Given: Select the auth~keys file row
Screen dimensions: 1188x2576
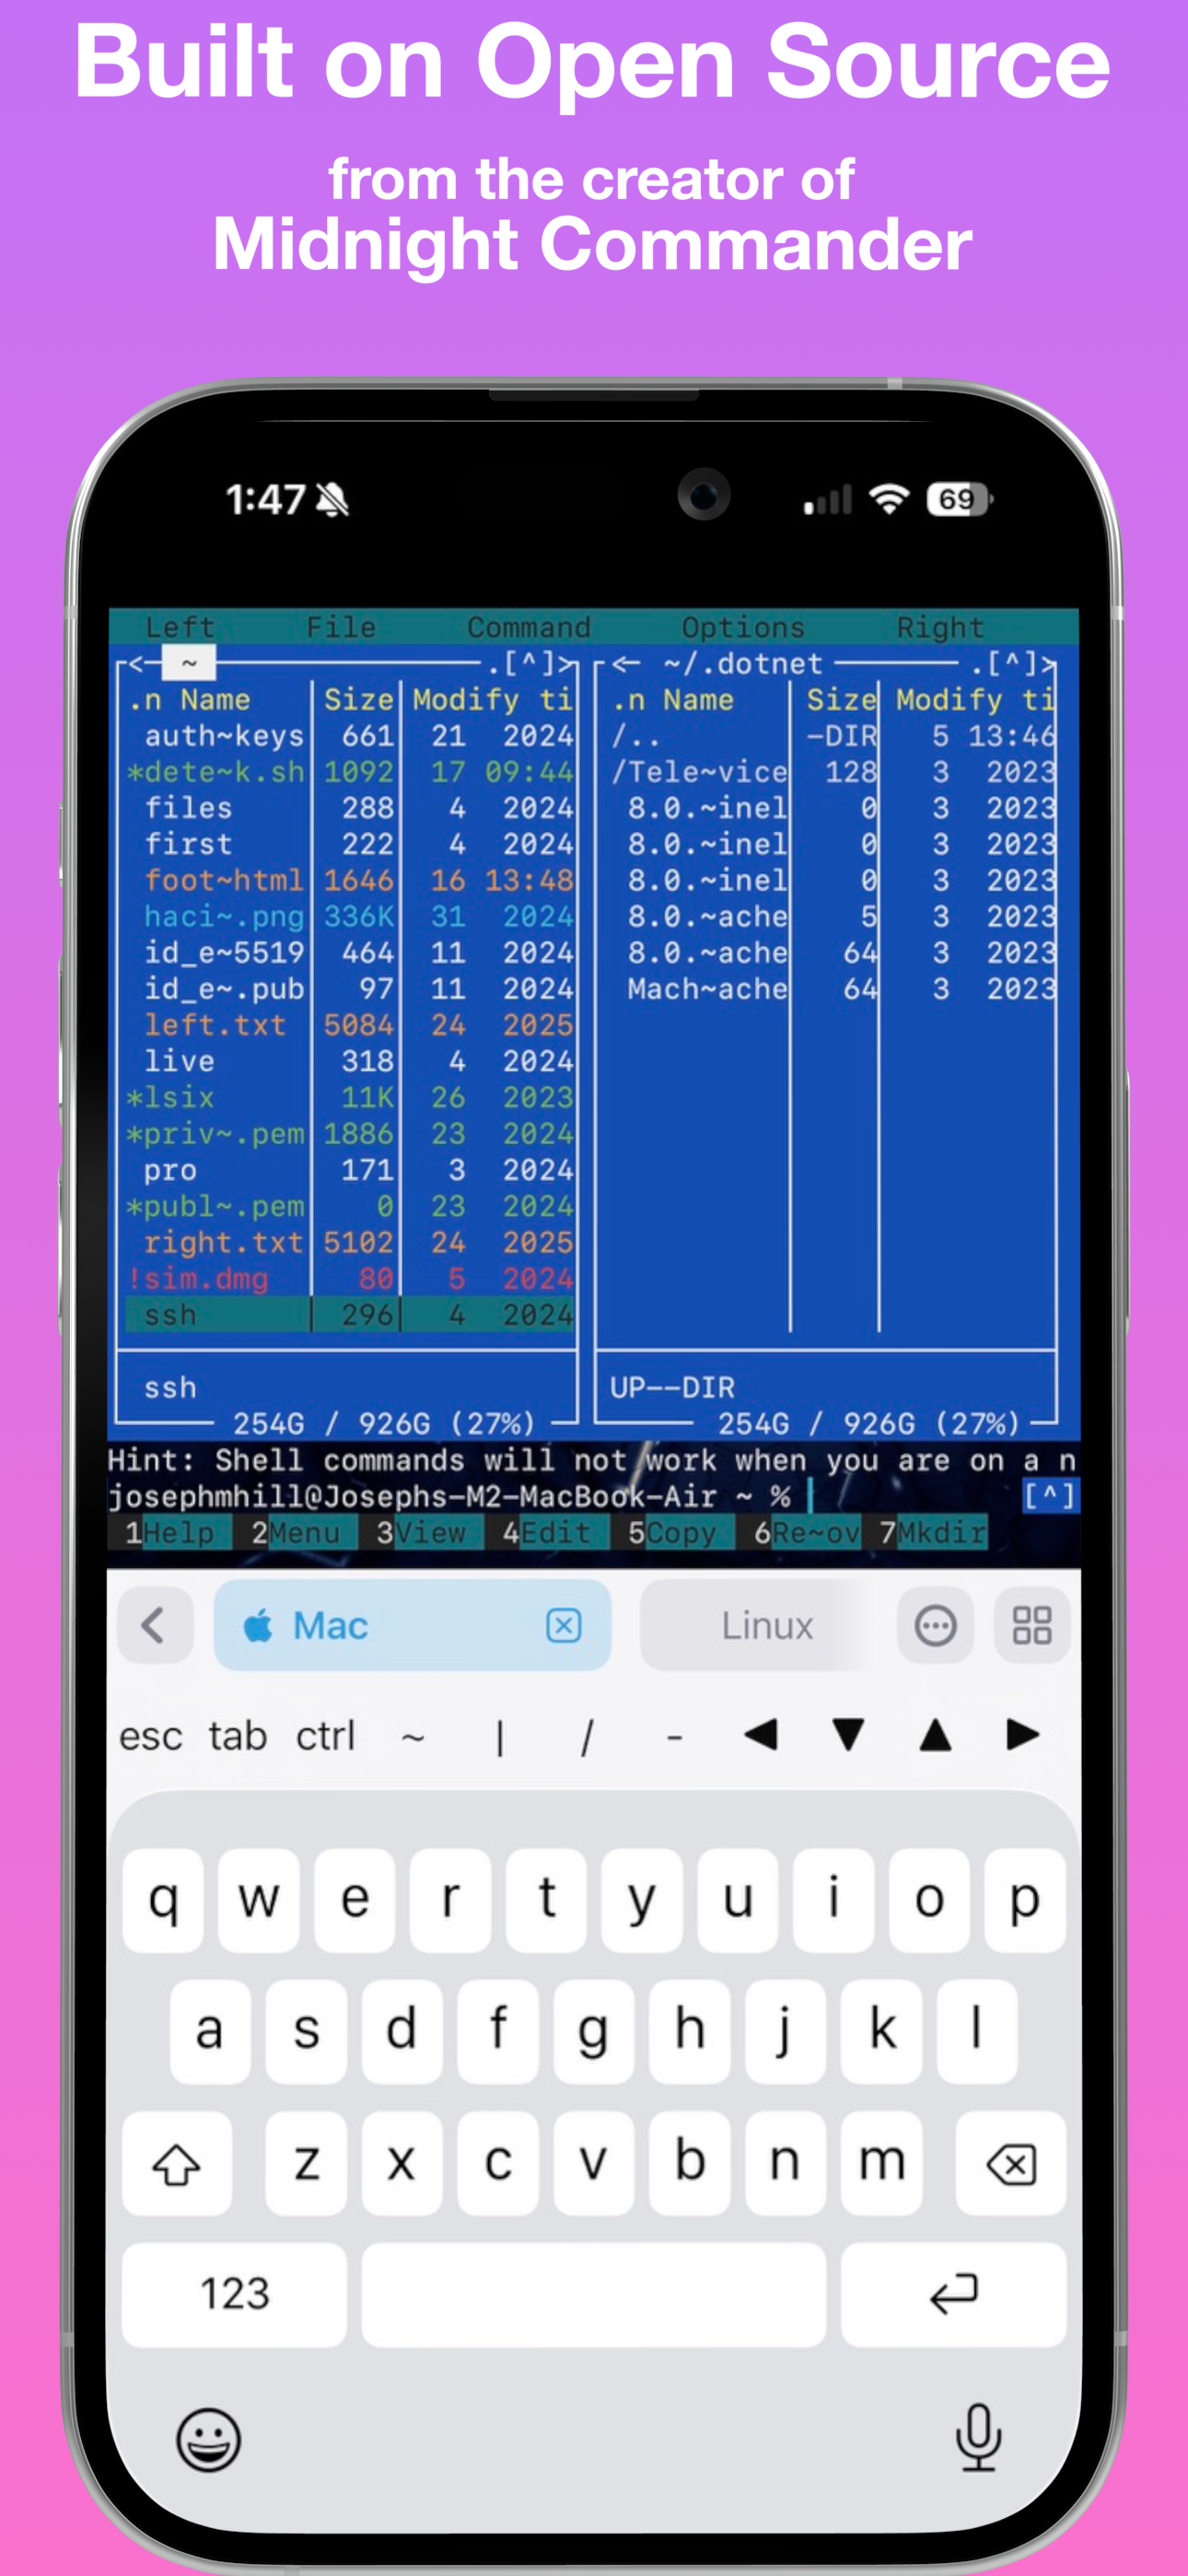Looking at the screenshot, I should [x=350, y=736].
